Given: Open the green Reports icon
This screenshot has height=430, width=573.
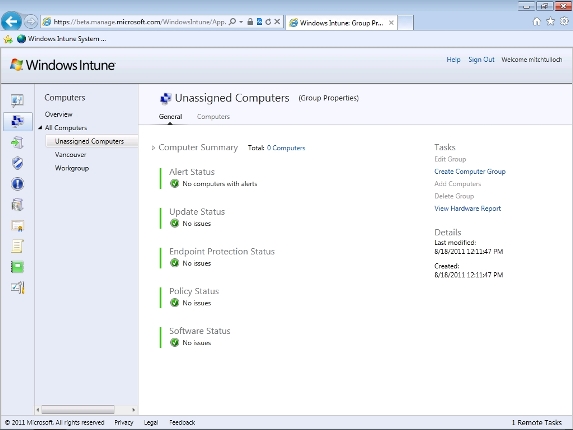Looking at the screenshot, I should tap(17, 267).
